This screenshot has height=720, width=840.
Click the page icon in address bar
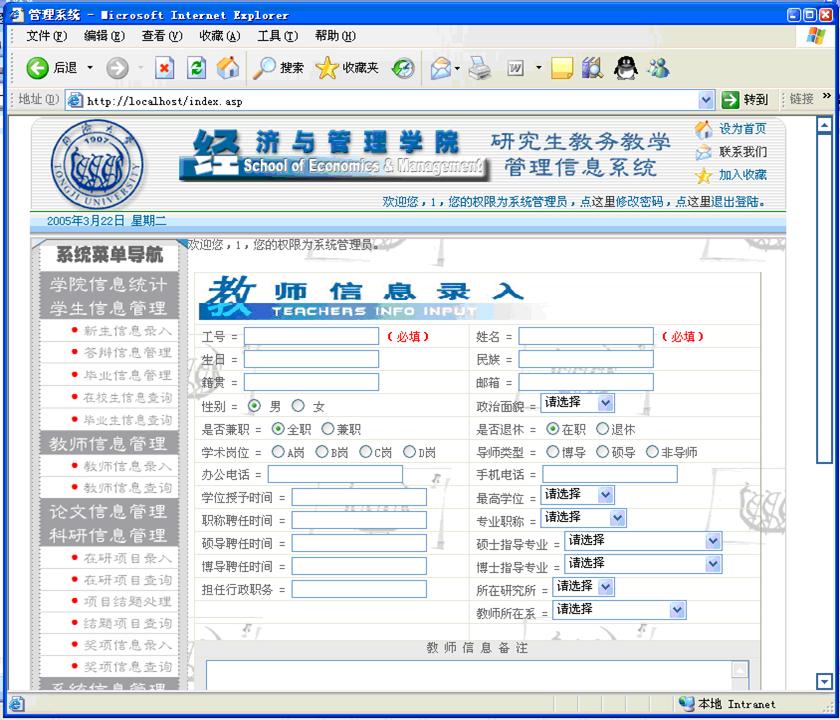coord(75,100)
